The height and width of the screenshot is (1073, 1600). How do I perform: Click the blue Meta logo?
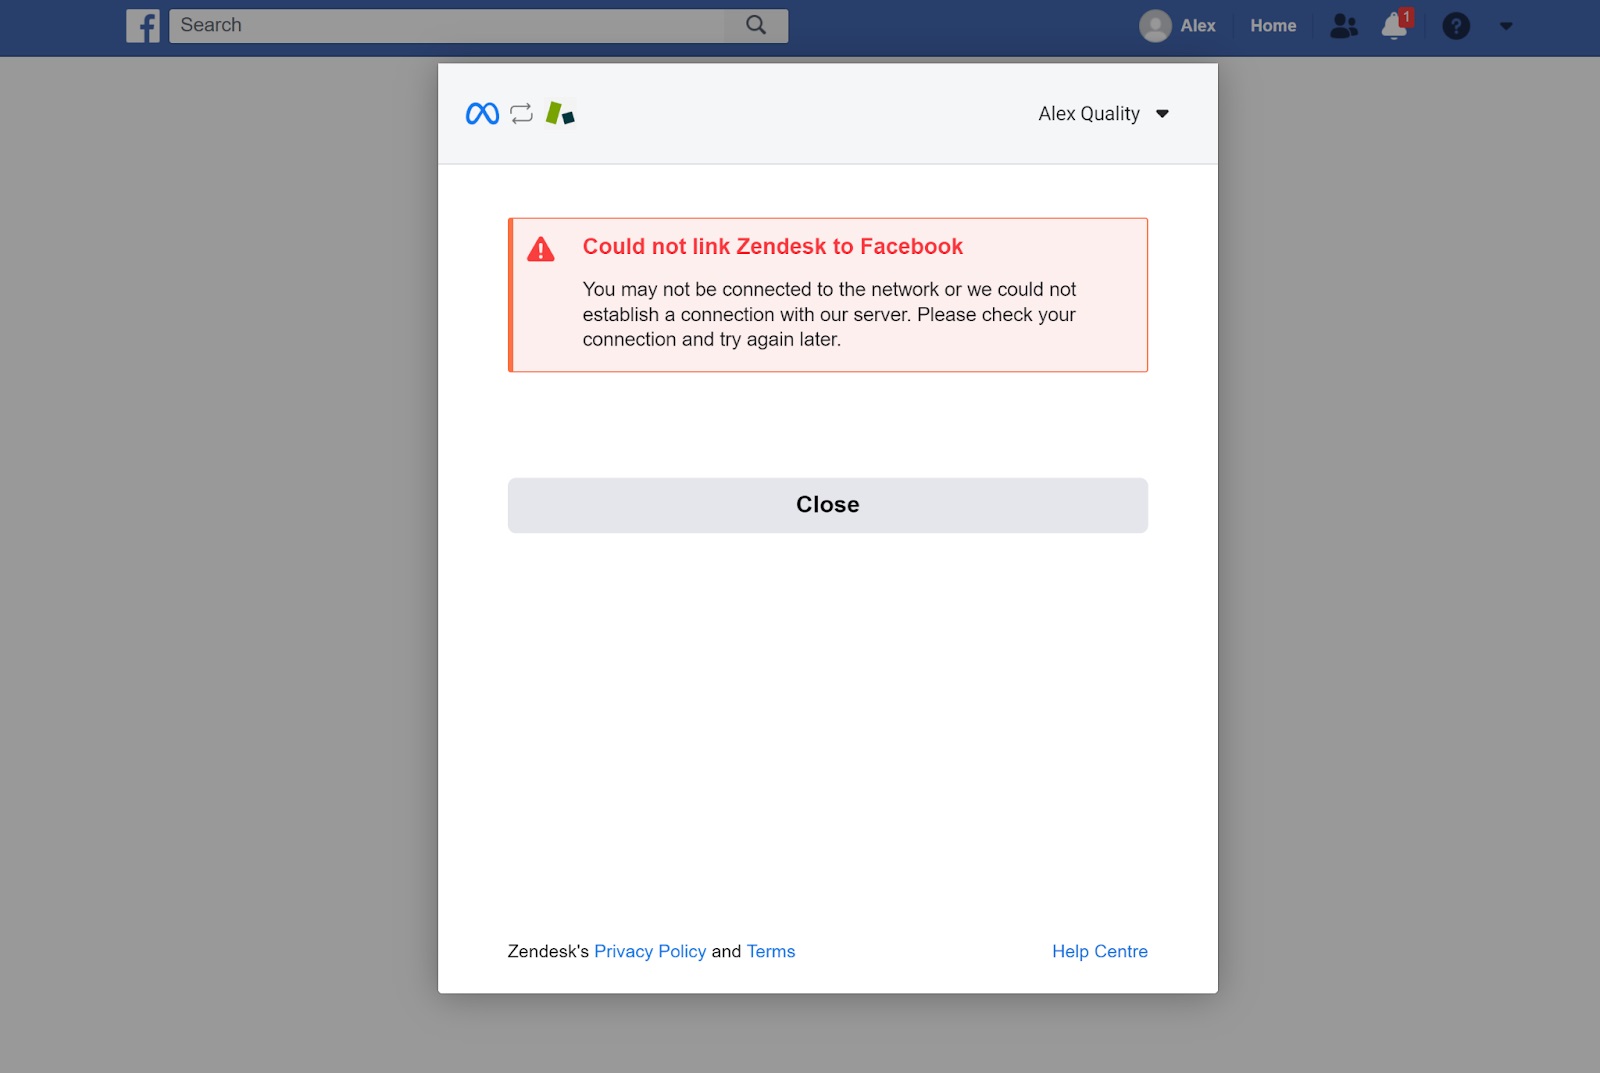click(x=482, y=114)
